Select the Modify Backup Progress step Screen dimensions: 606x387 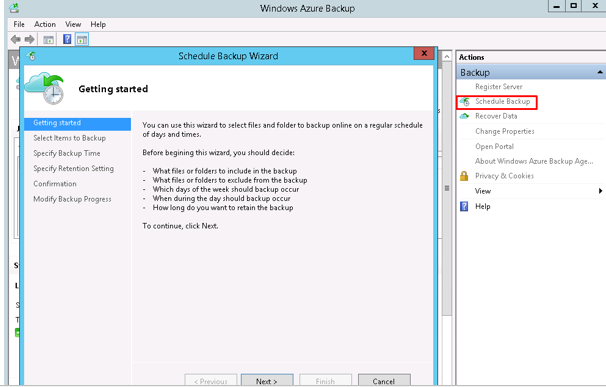coord(72,199)
